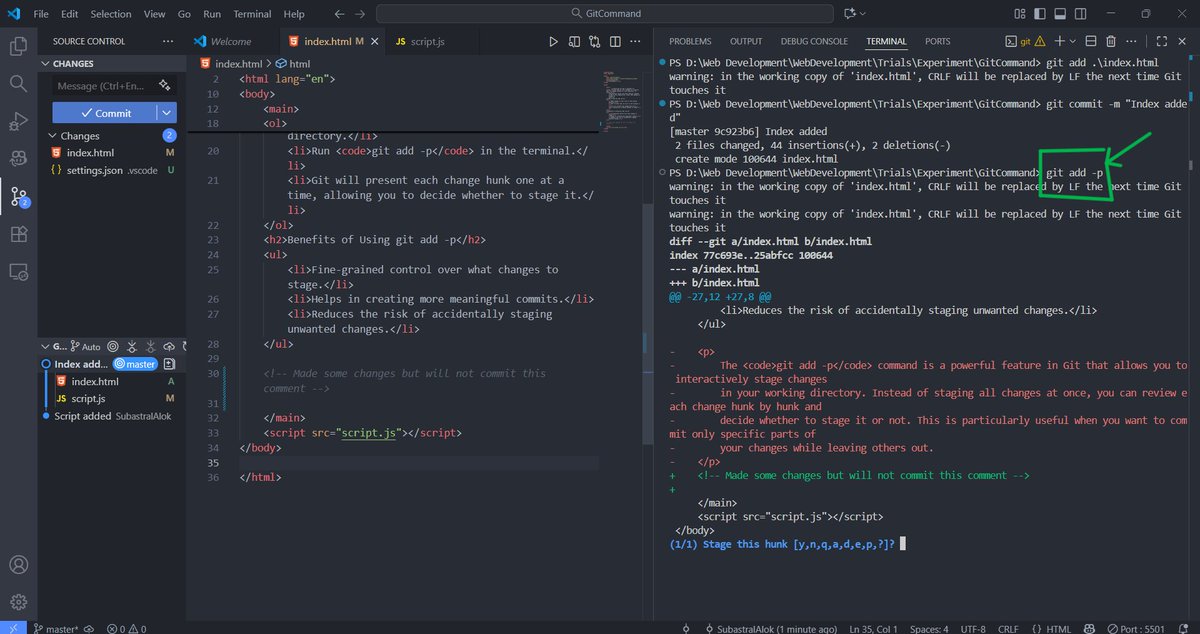
Task: Open changes icon in editor toolbar
Action: [575, 42]
